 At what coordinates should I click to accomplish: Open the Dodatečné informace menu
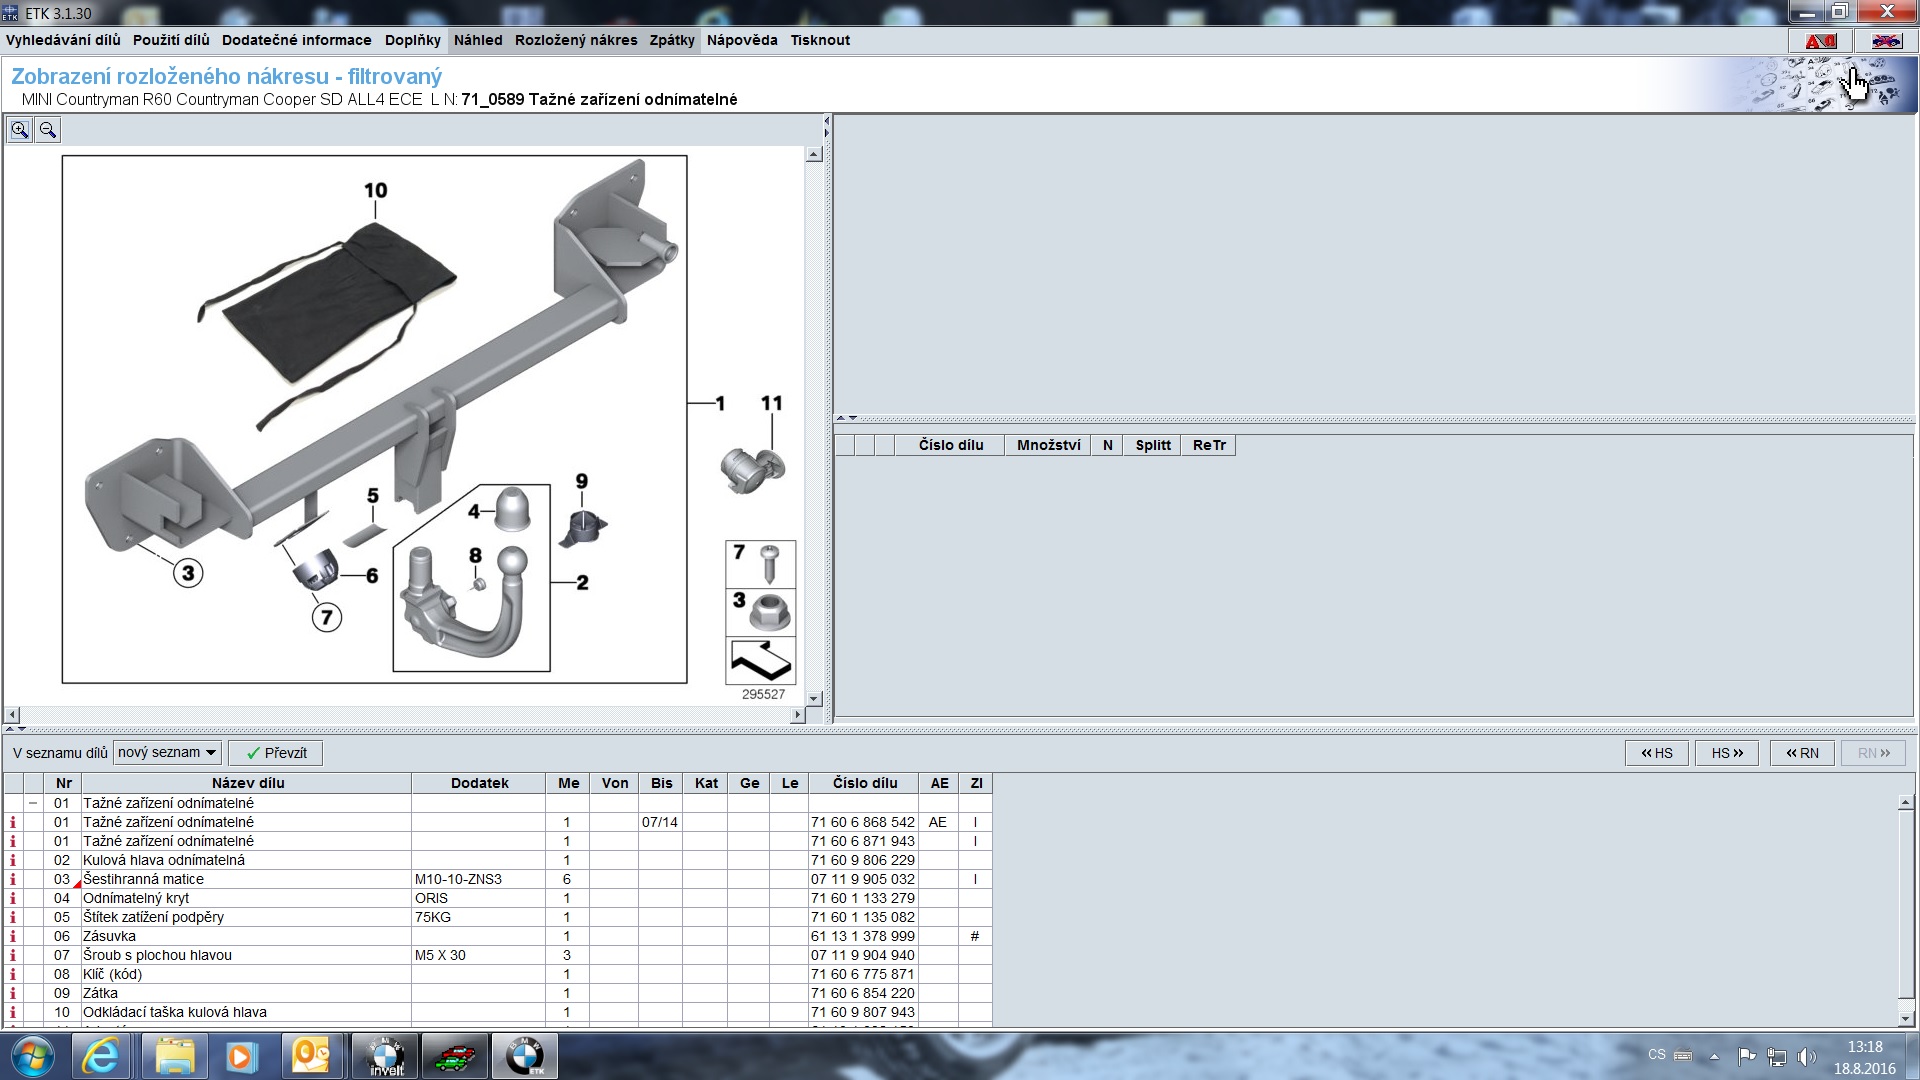coord(296,40)
